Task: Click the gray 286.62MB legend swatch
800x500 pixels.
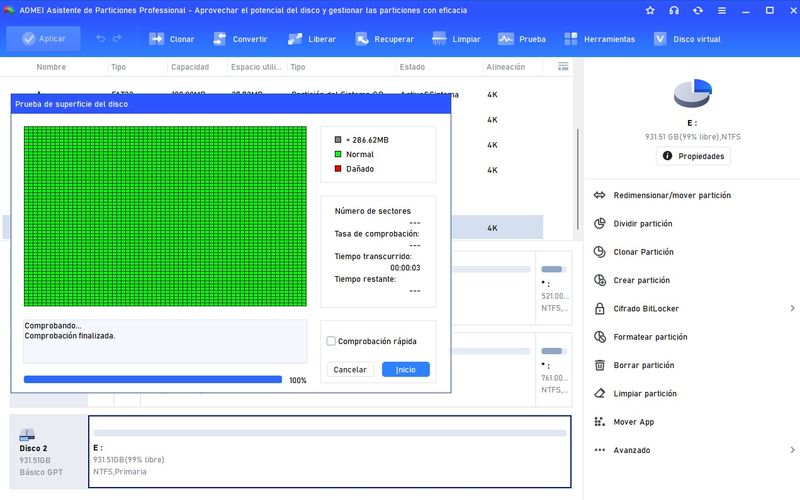Action: (338, 139)
